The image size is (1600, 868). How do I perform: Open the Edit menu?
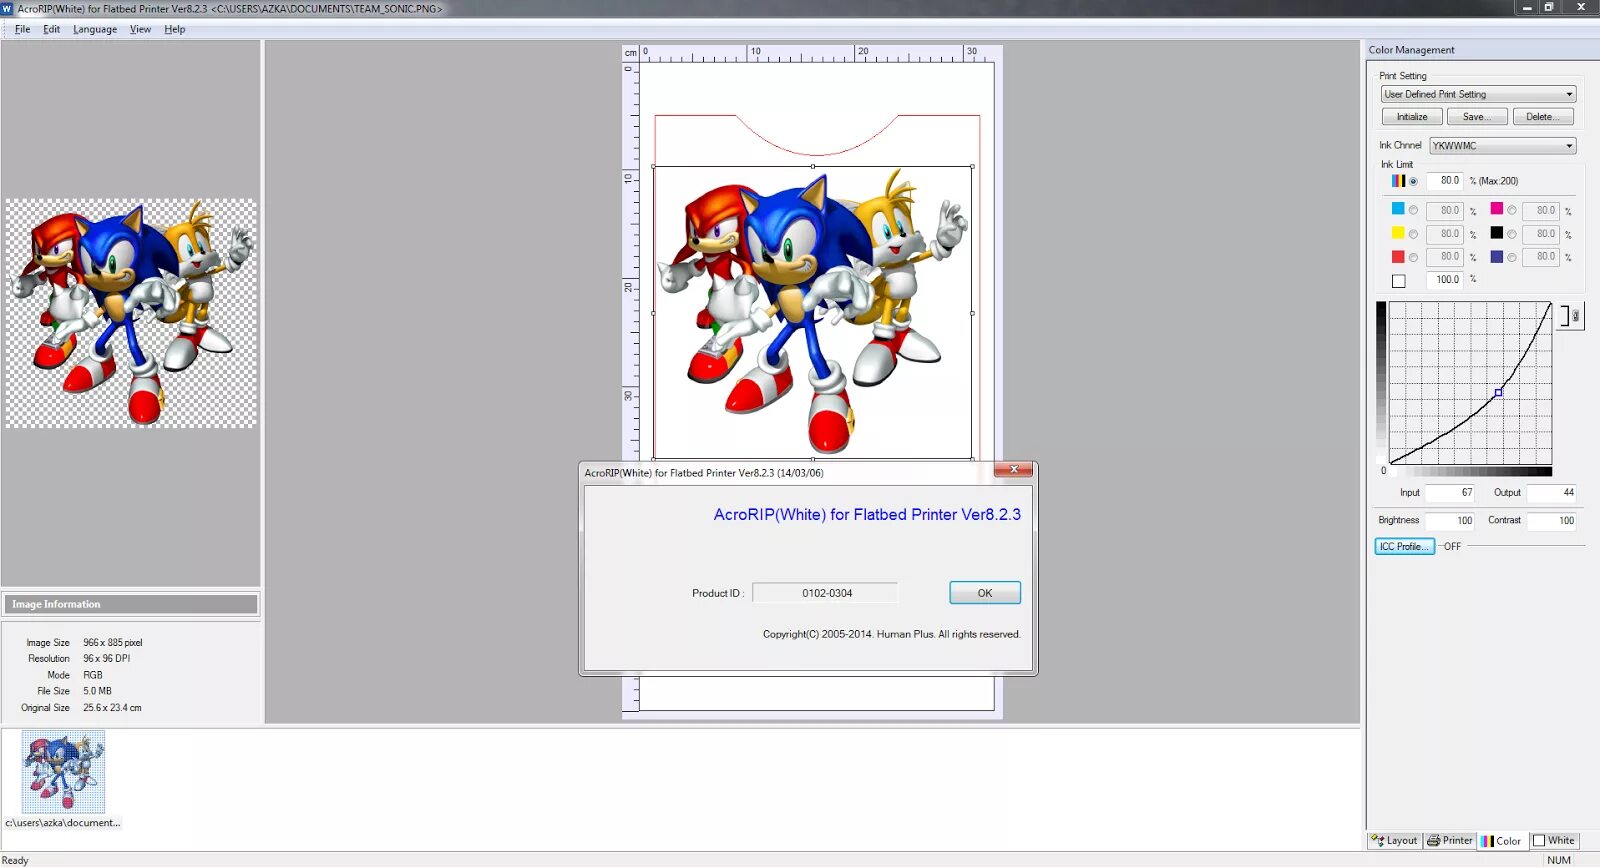(x=51, y=29)
